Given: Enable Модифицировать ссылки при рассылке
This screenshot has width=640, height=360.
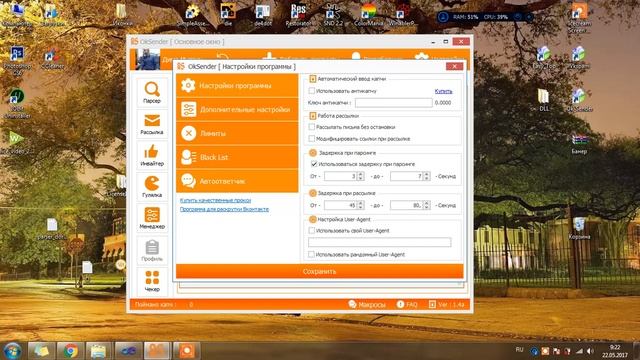Looking at the screenshot, I should click(x=311, y=139).
